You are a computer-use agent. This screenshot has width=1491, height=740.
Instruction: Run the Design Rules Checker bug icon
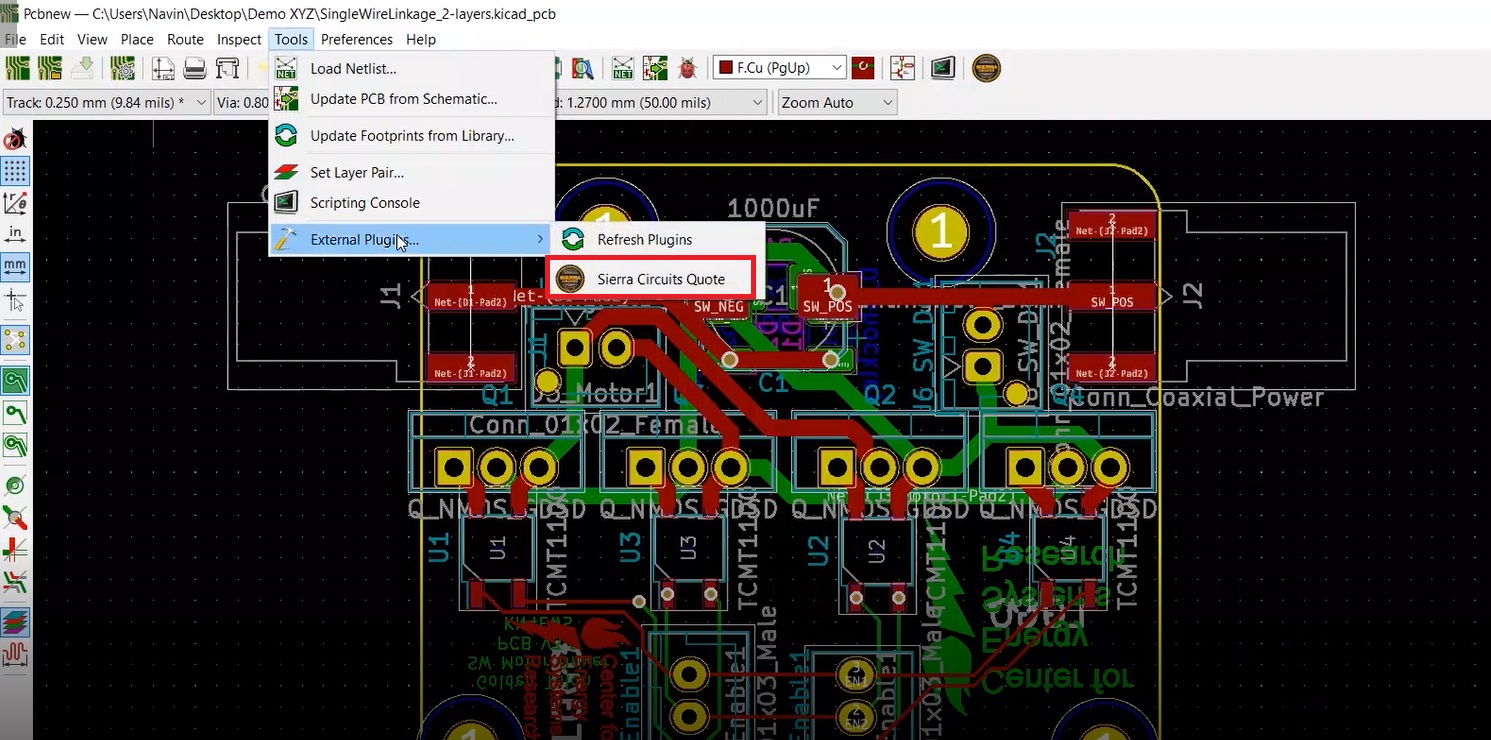[687, 68]
